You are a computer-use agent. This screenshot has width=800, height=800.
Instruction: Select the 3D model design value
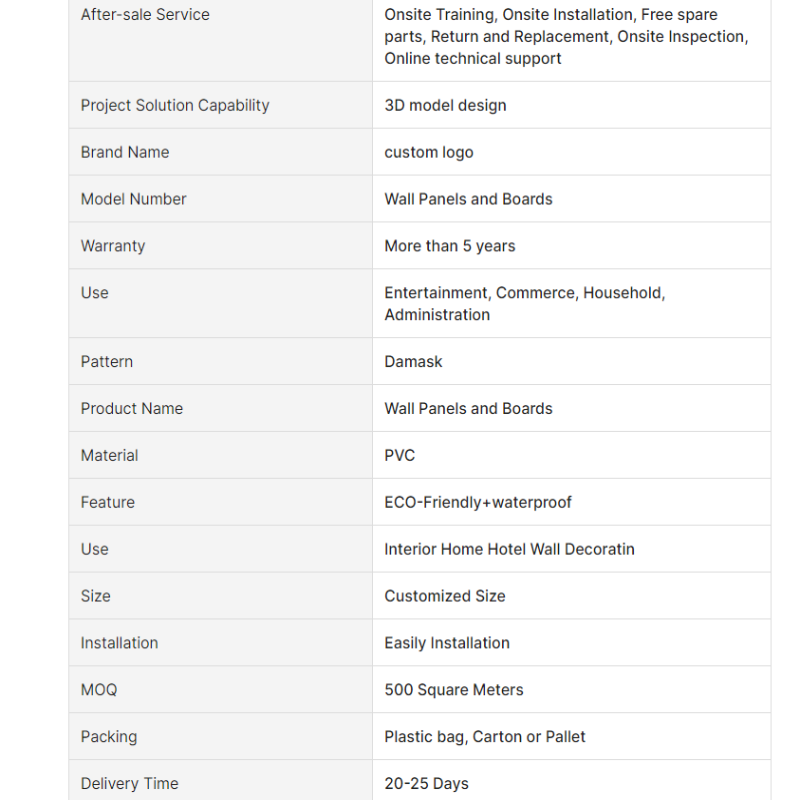[445, 106]
